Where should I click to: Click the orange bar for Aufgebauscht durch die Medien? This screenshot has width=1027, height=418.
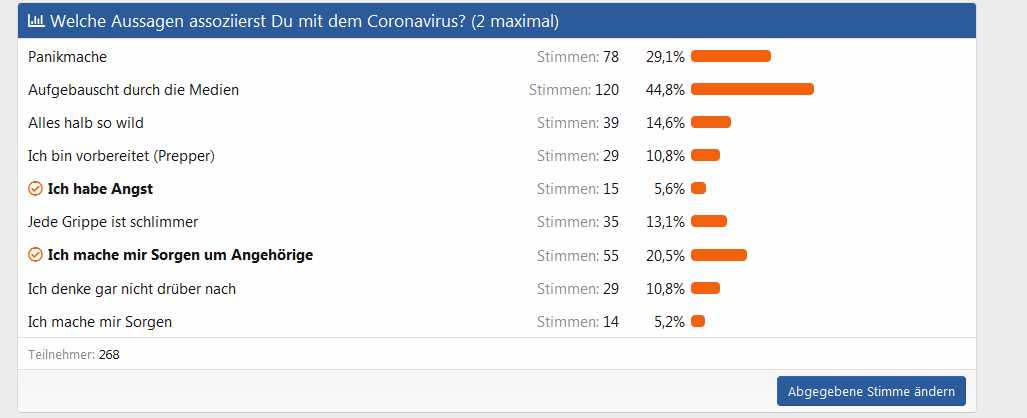coord(752,90)
